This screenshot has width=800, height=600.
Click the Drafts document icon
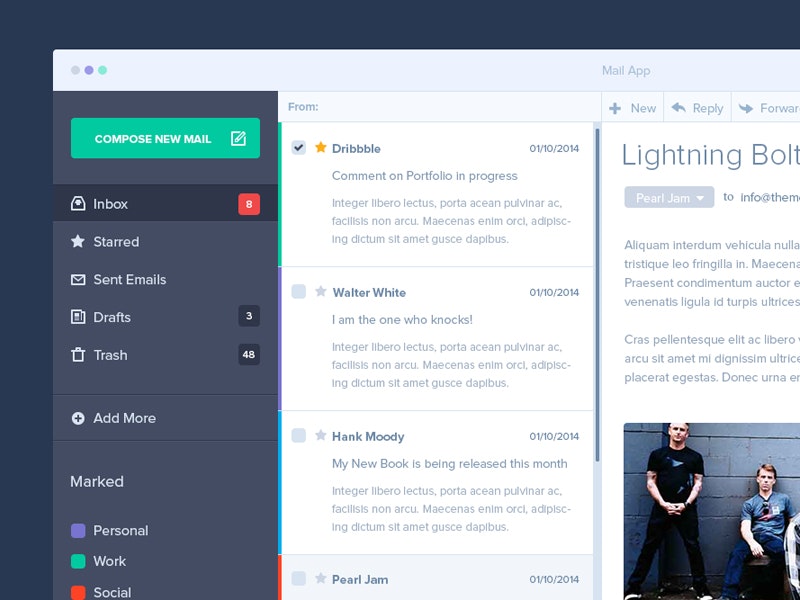tap(78, 317)
